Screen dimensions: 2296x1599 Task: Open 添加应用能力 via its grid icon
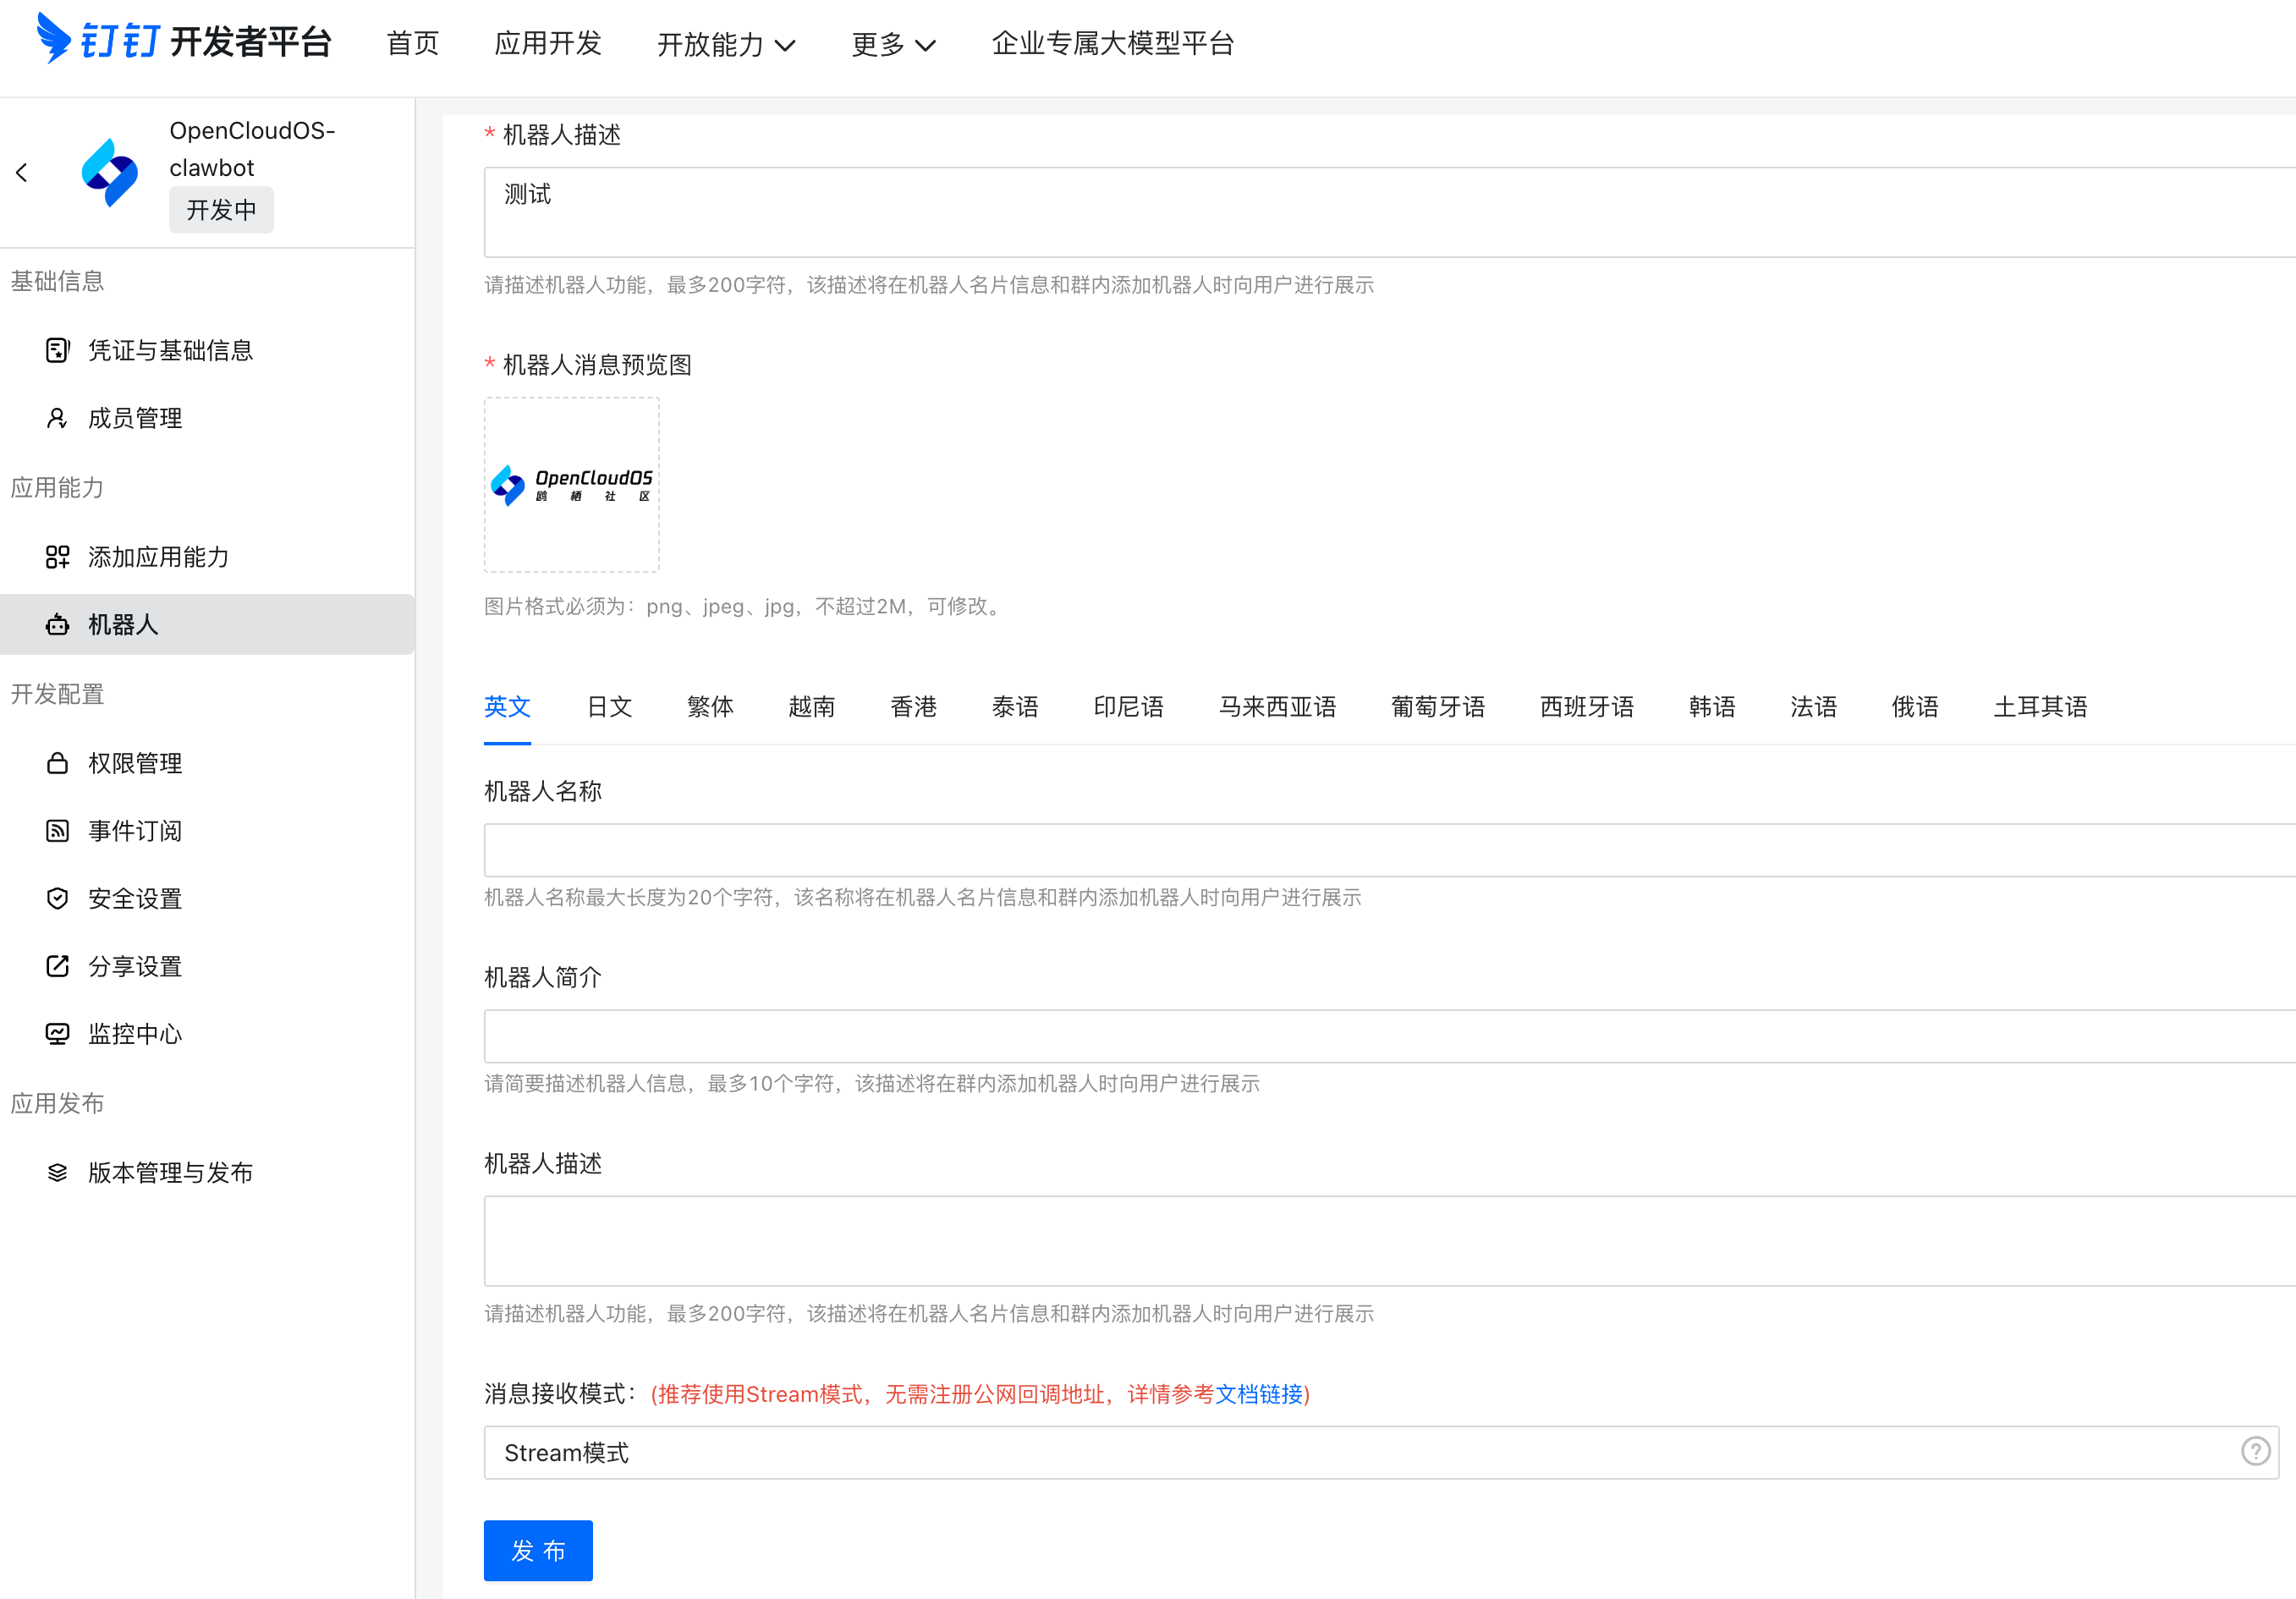click(x=57, y=557)
